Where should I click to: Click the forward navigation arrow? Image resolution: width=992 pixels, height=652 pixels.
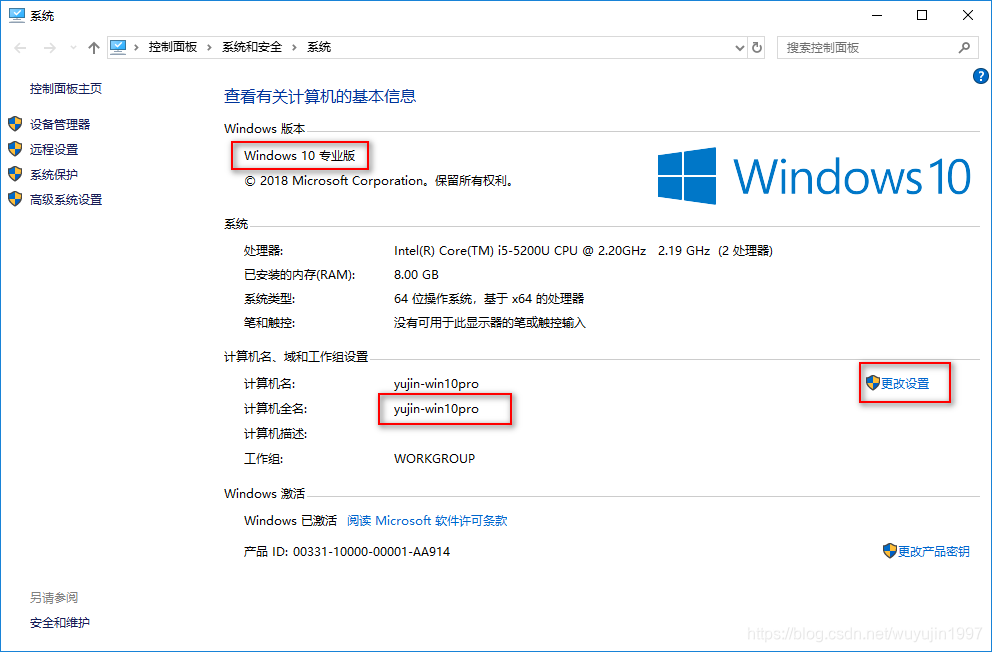tap(49, 47)
